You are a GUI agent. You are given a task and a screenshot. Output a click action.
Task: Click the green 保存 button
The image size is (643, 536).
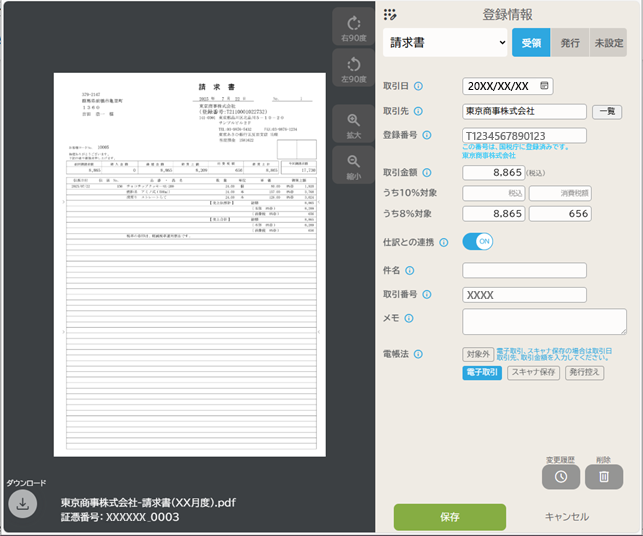[x=450, y=517]
